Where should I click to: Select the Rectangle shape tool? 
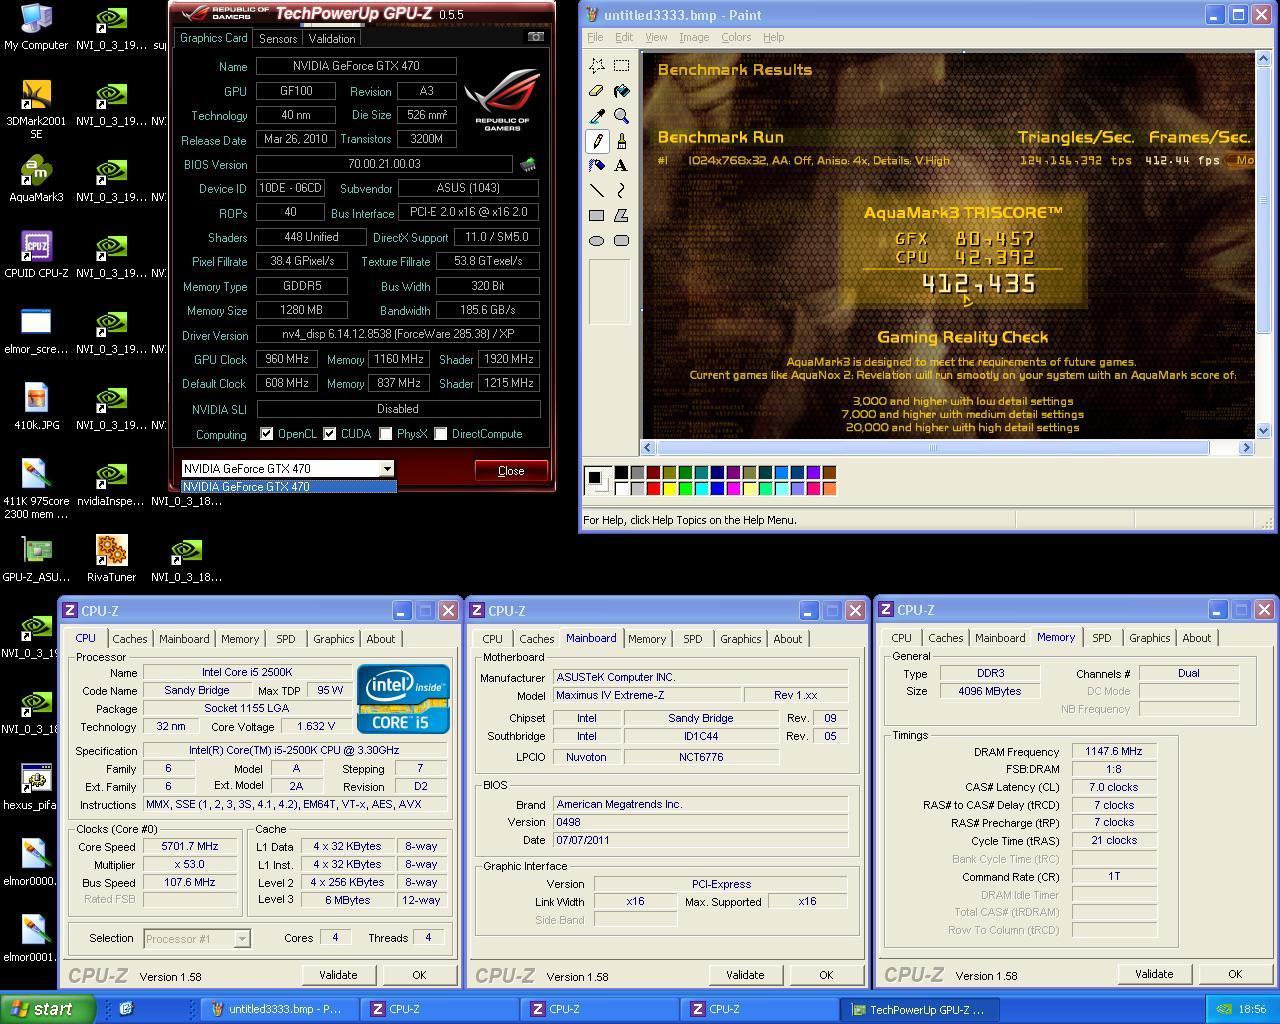pos(597,215)
